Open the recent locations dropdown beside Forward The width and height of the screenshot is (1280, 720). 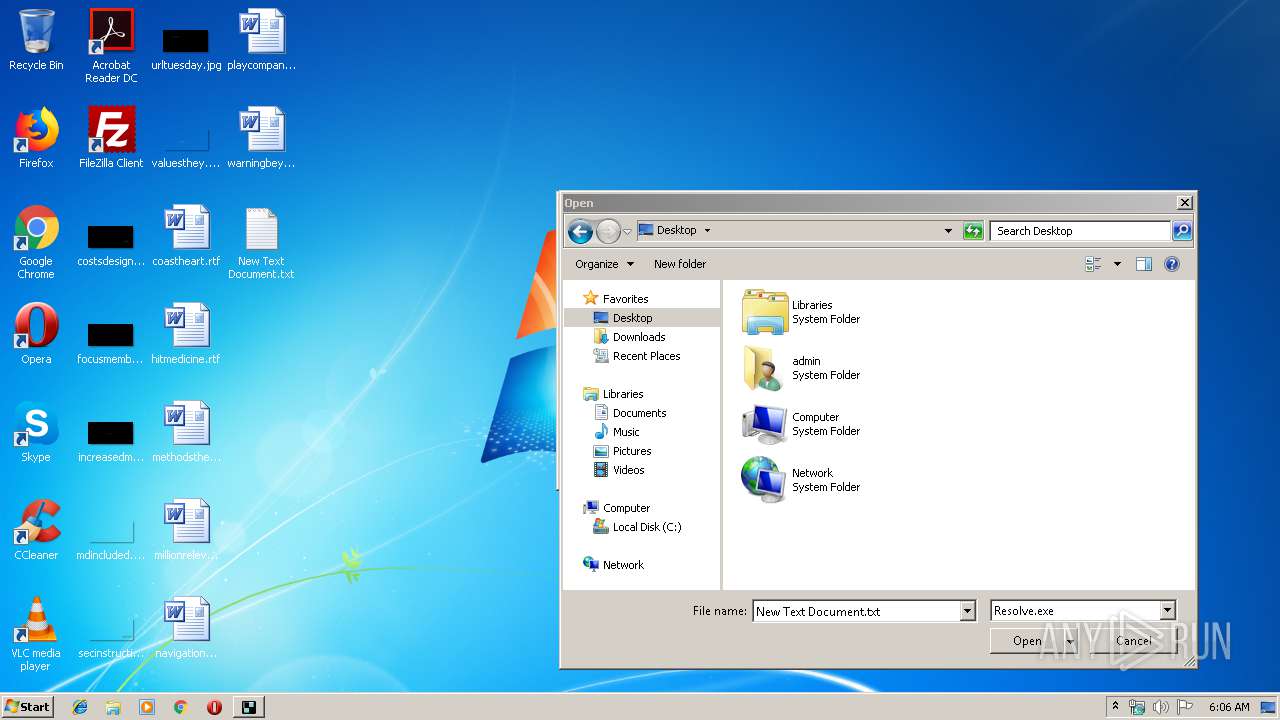click(627, 232)
